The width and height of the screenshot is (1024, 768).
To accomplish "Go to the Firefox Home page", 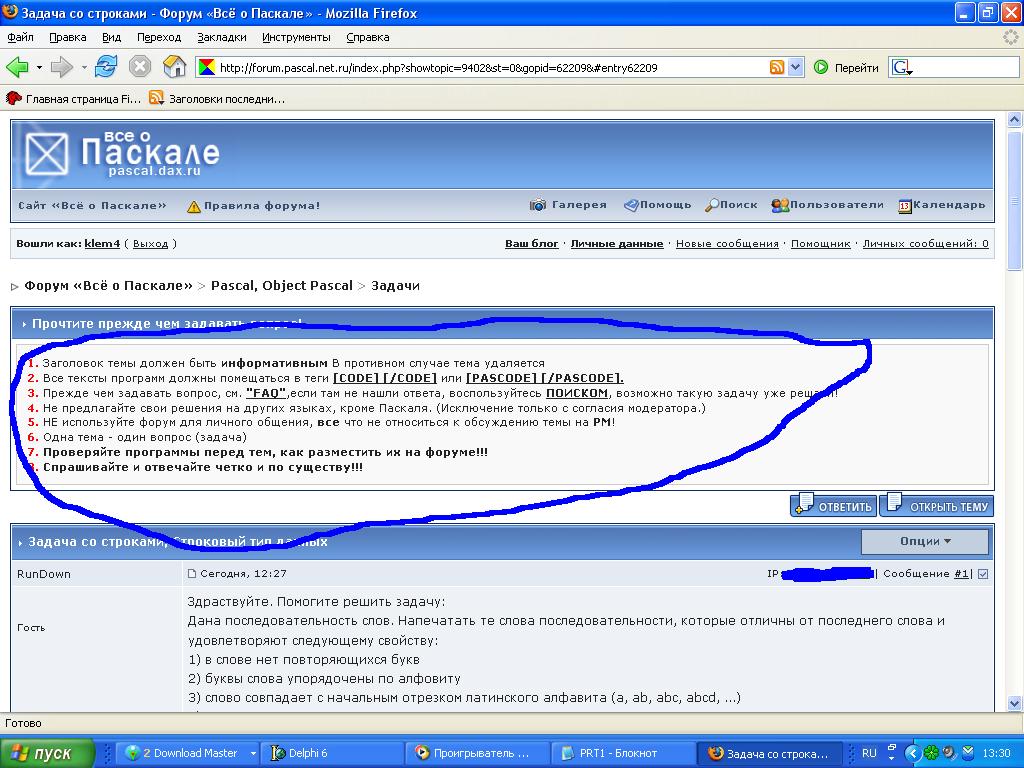I will (x=174, y=67).
